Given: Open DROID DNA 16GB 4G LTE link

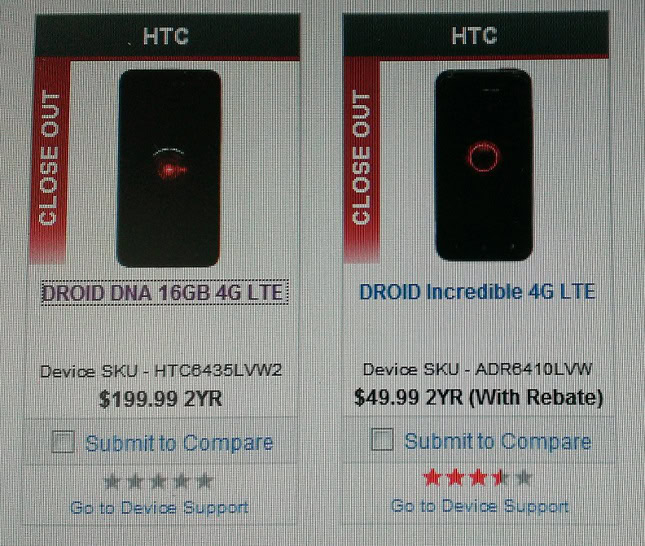Looking at the screenshot, I should pyautogui.click(x=162, y=293).
